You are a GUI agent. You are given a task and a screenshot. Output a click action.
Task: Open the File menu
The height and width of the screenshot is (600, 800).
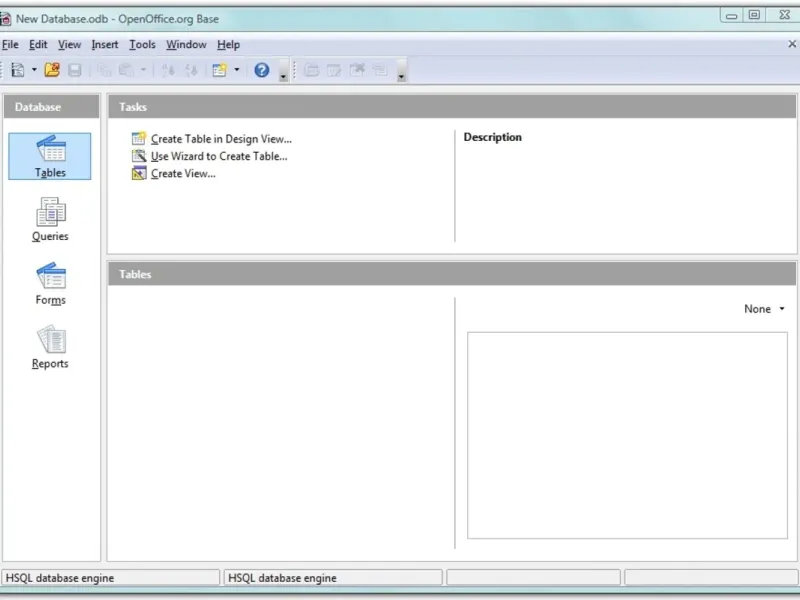(10, 45)
